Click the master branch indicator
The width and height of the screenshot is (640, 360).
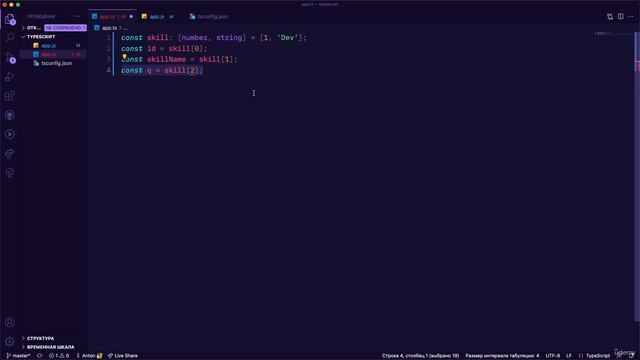(x=18, y=356)
